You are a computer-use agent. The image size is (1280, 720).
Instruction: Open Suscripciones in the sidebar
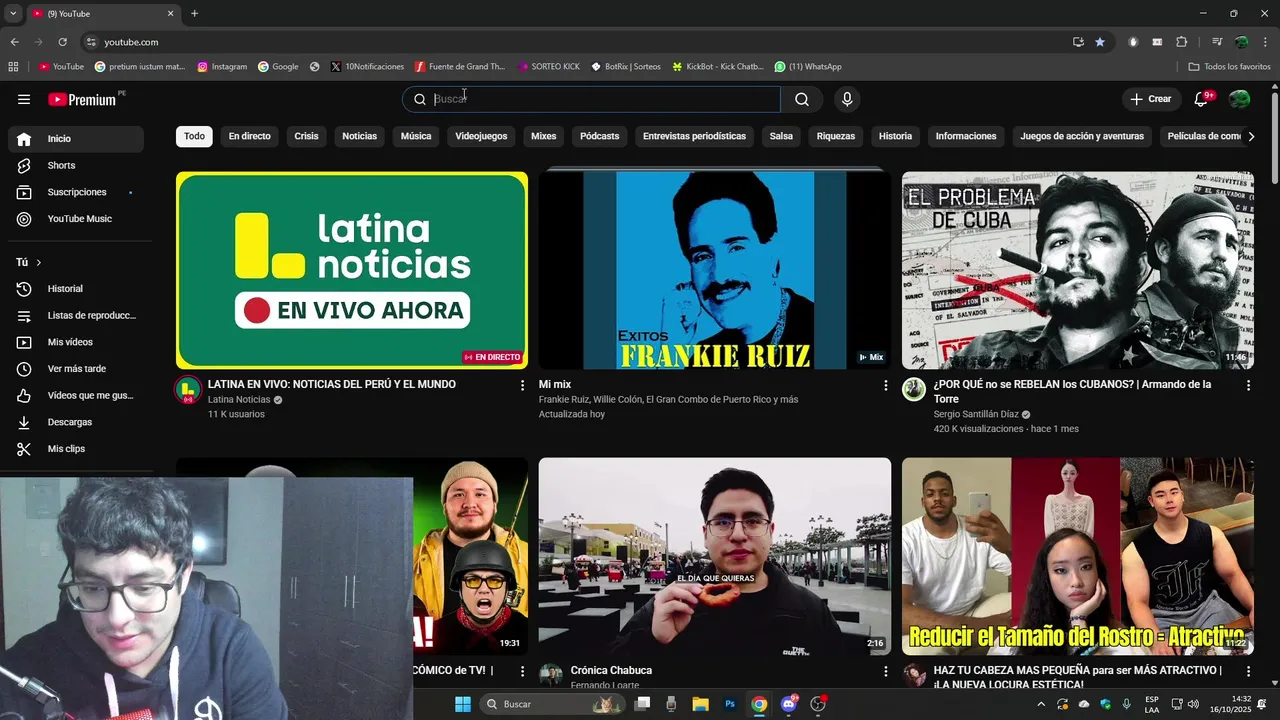[x=76, y=192]
